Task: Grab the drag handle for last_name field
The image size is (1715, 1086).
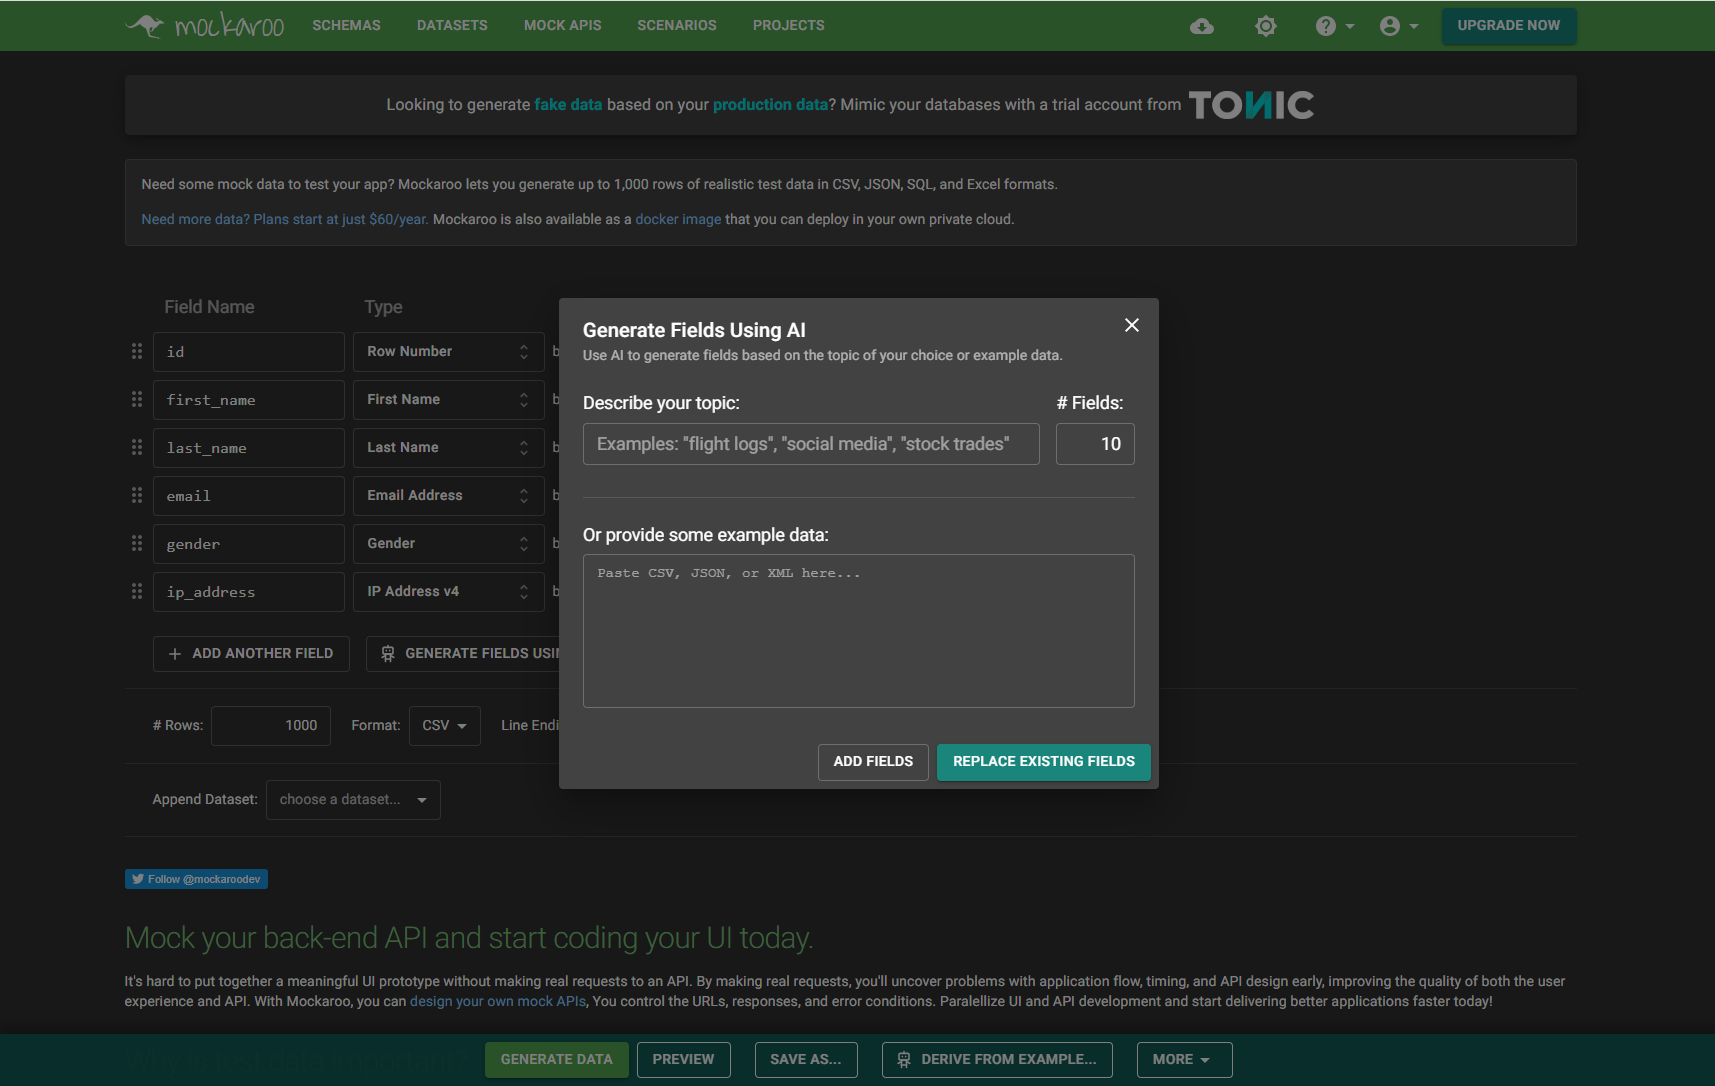Action: click(x=137, y=447)
